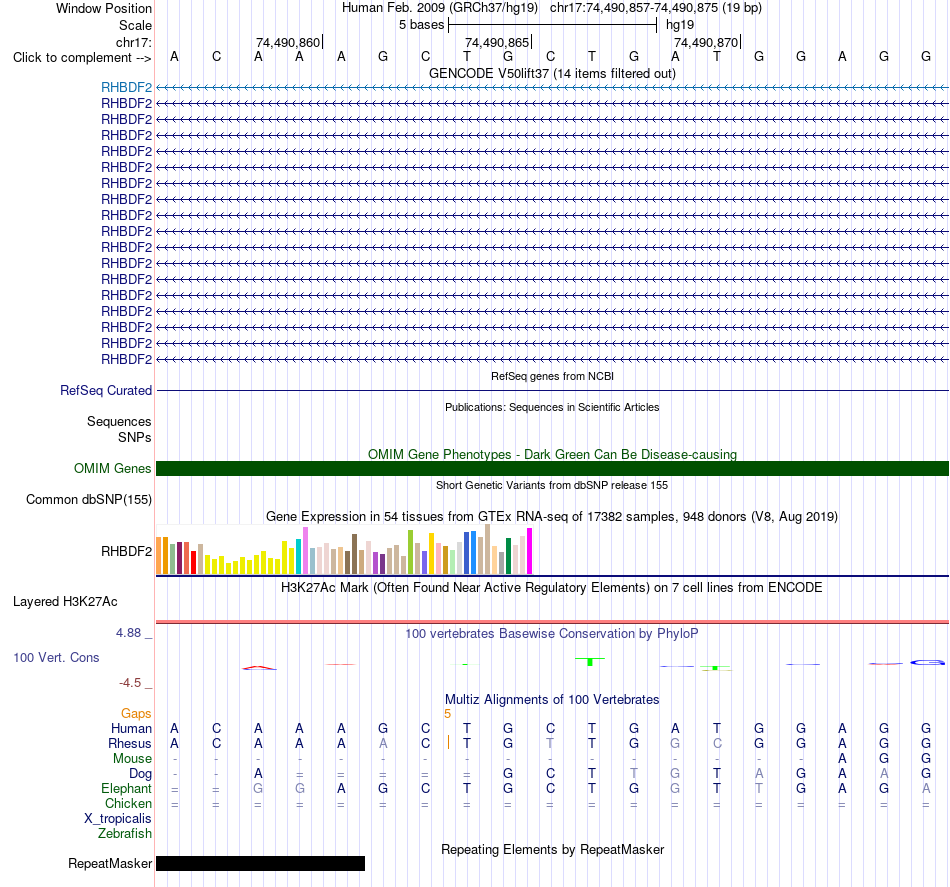Click the 74,490,860 coordinate tick label
Viewport: 950px width, 887px height.
[288, 42]
